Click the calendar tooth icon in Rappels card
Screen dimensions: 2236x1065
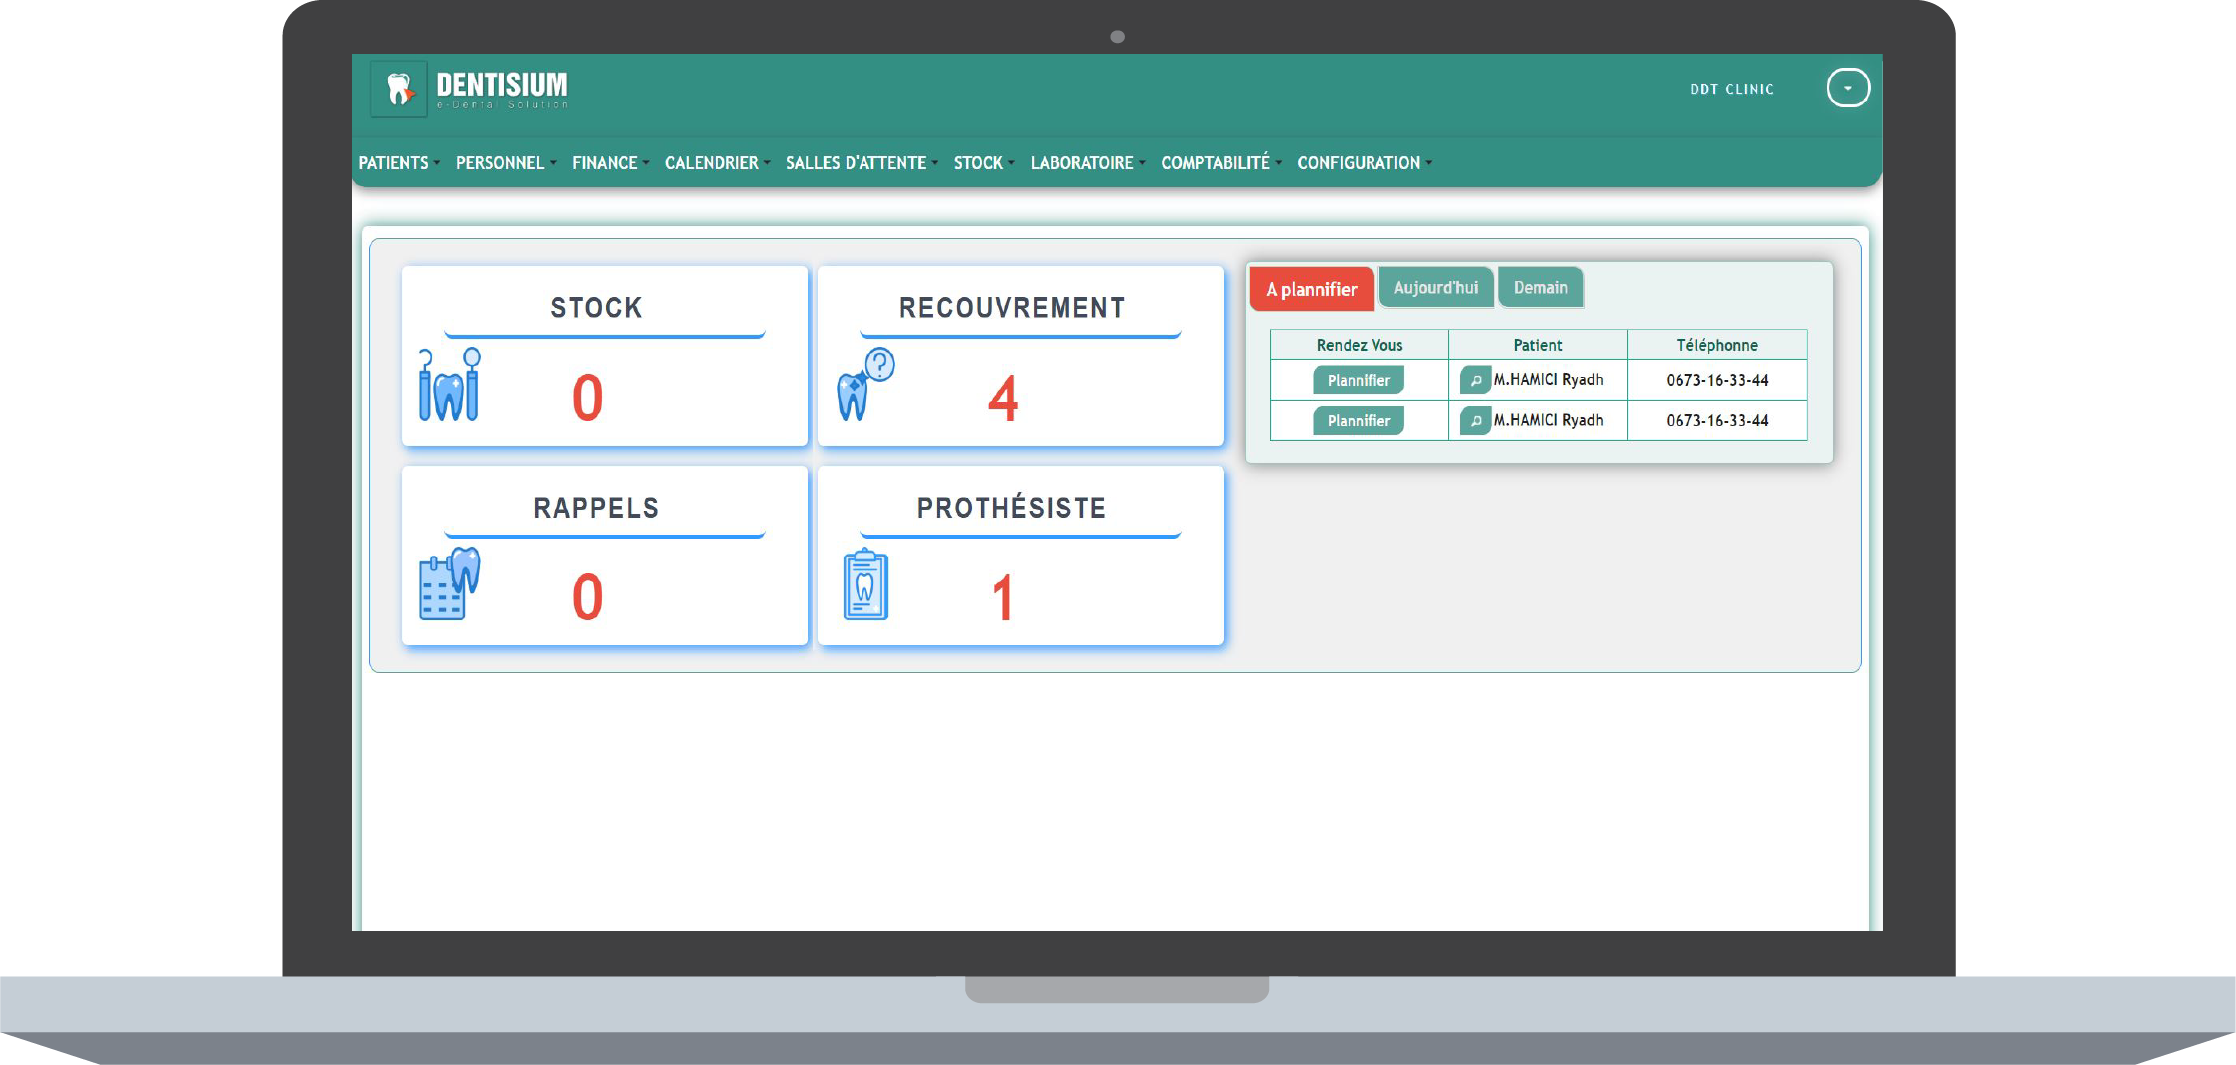[449, 584]
